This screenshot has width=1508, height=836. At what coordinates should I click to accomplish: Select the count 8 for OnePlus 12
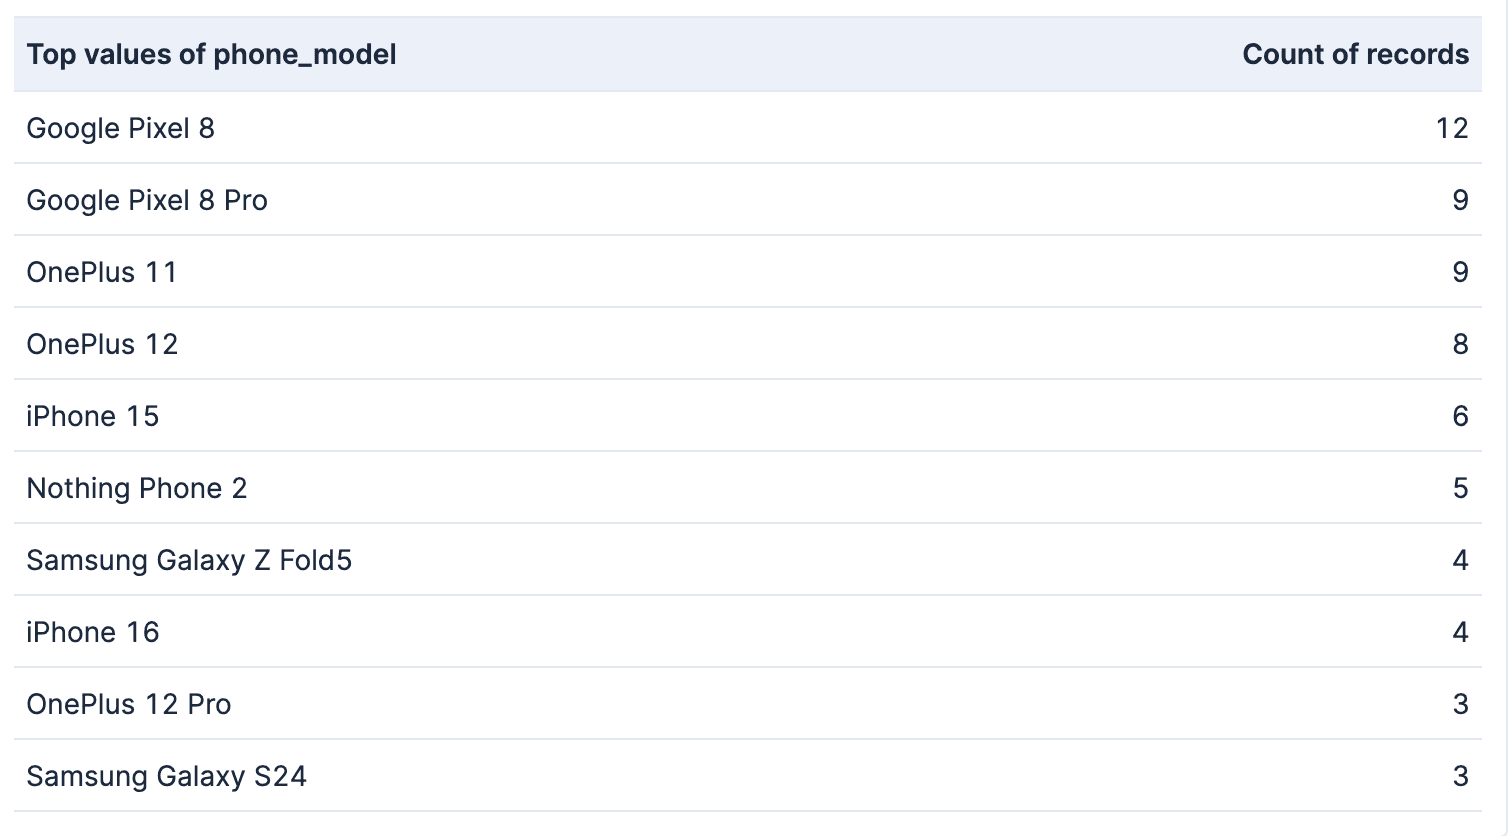(x=1460, y=344)
